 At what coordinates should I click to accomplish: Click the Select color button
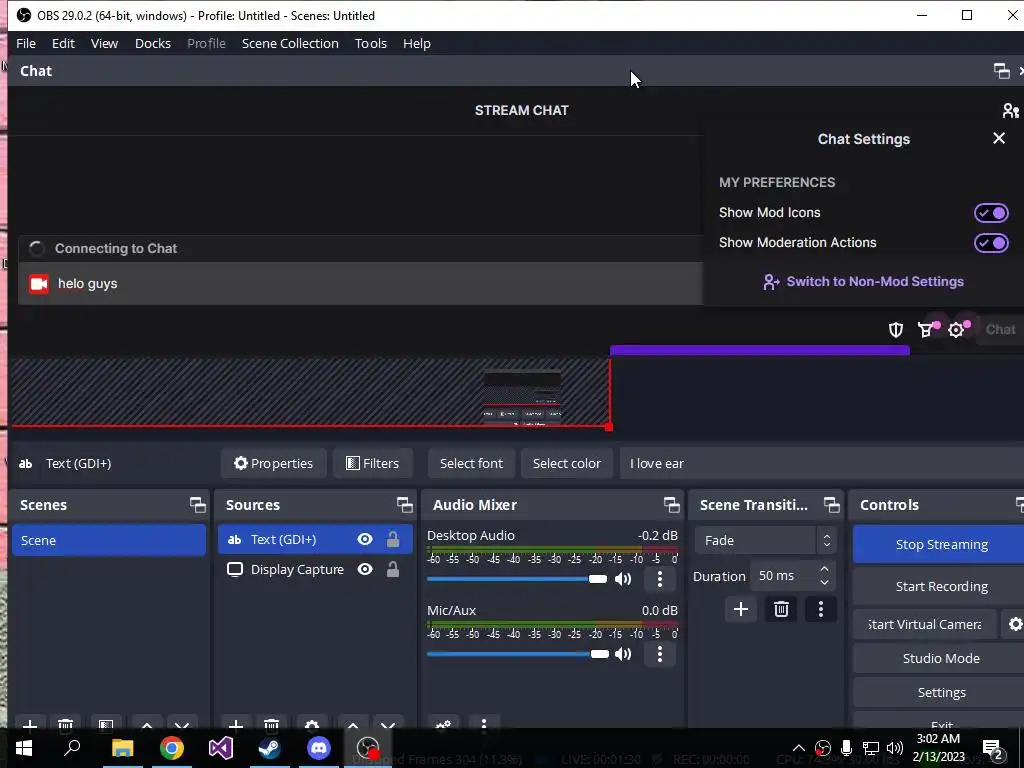[x=567, y=463]
